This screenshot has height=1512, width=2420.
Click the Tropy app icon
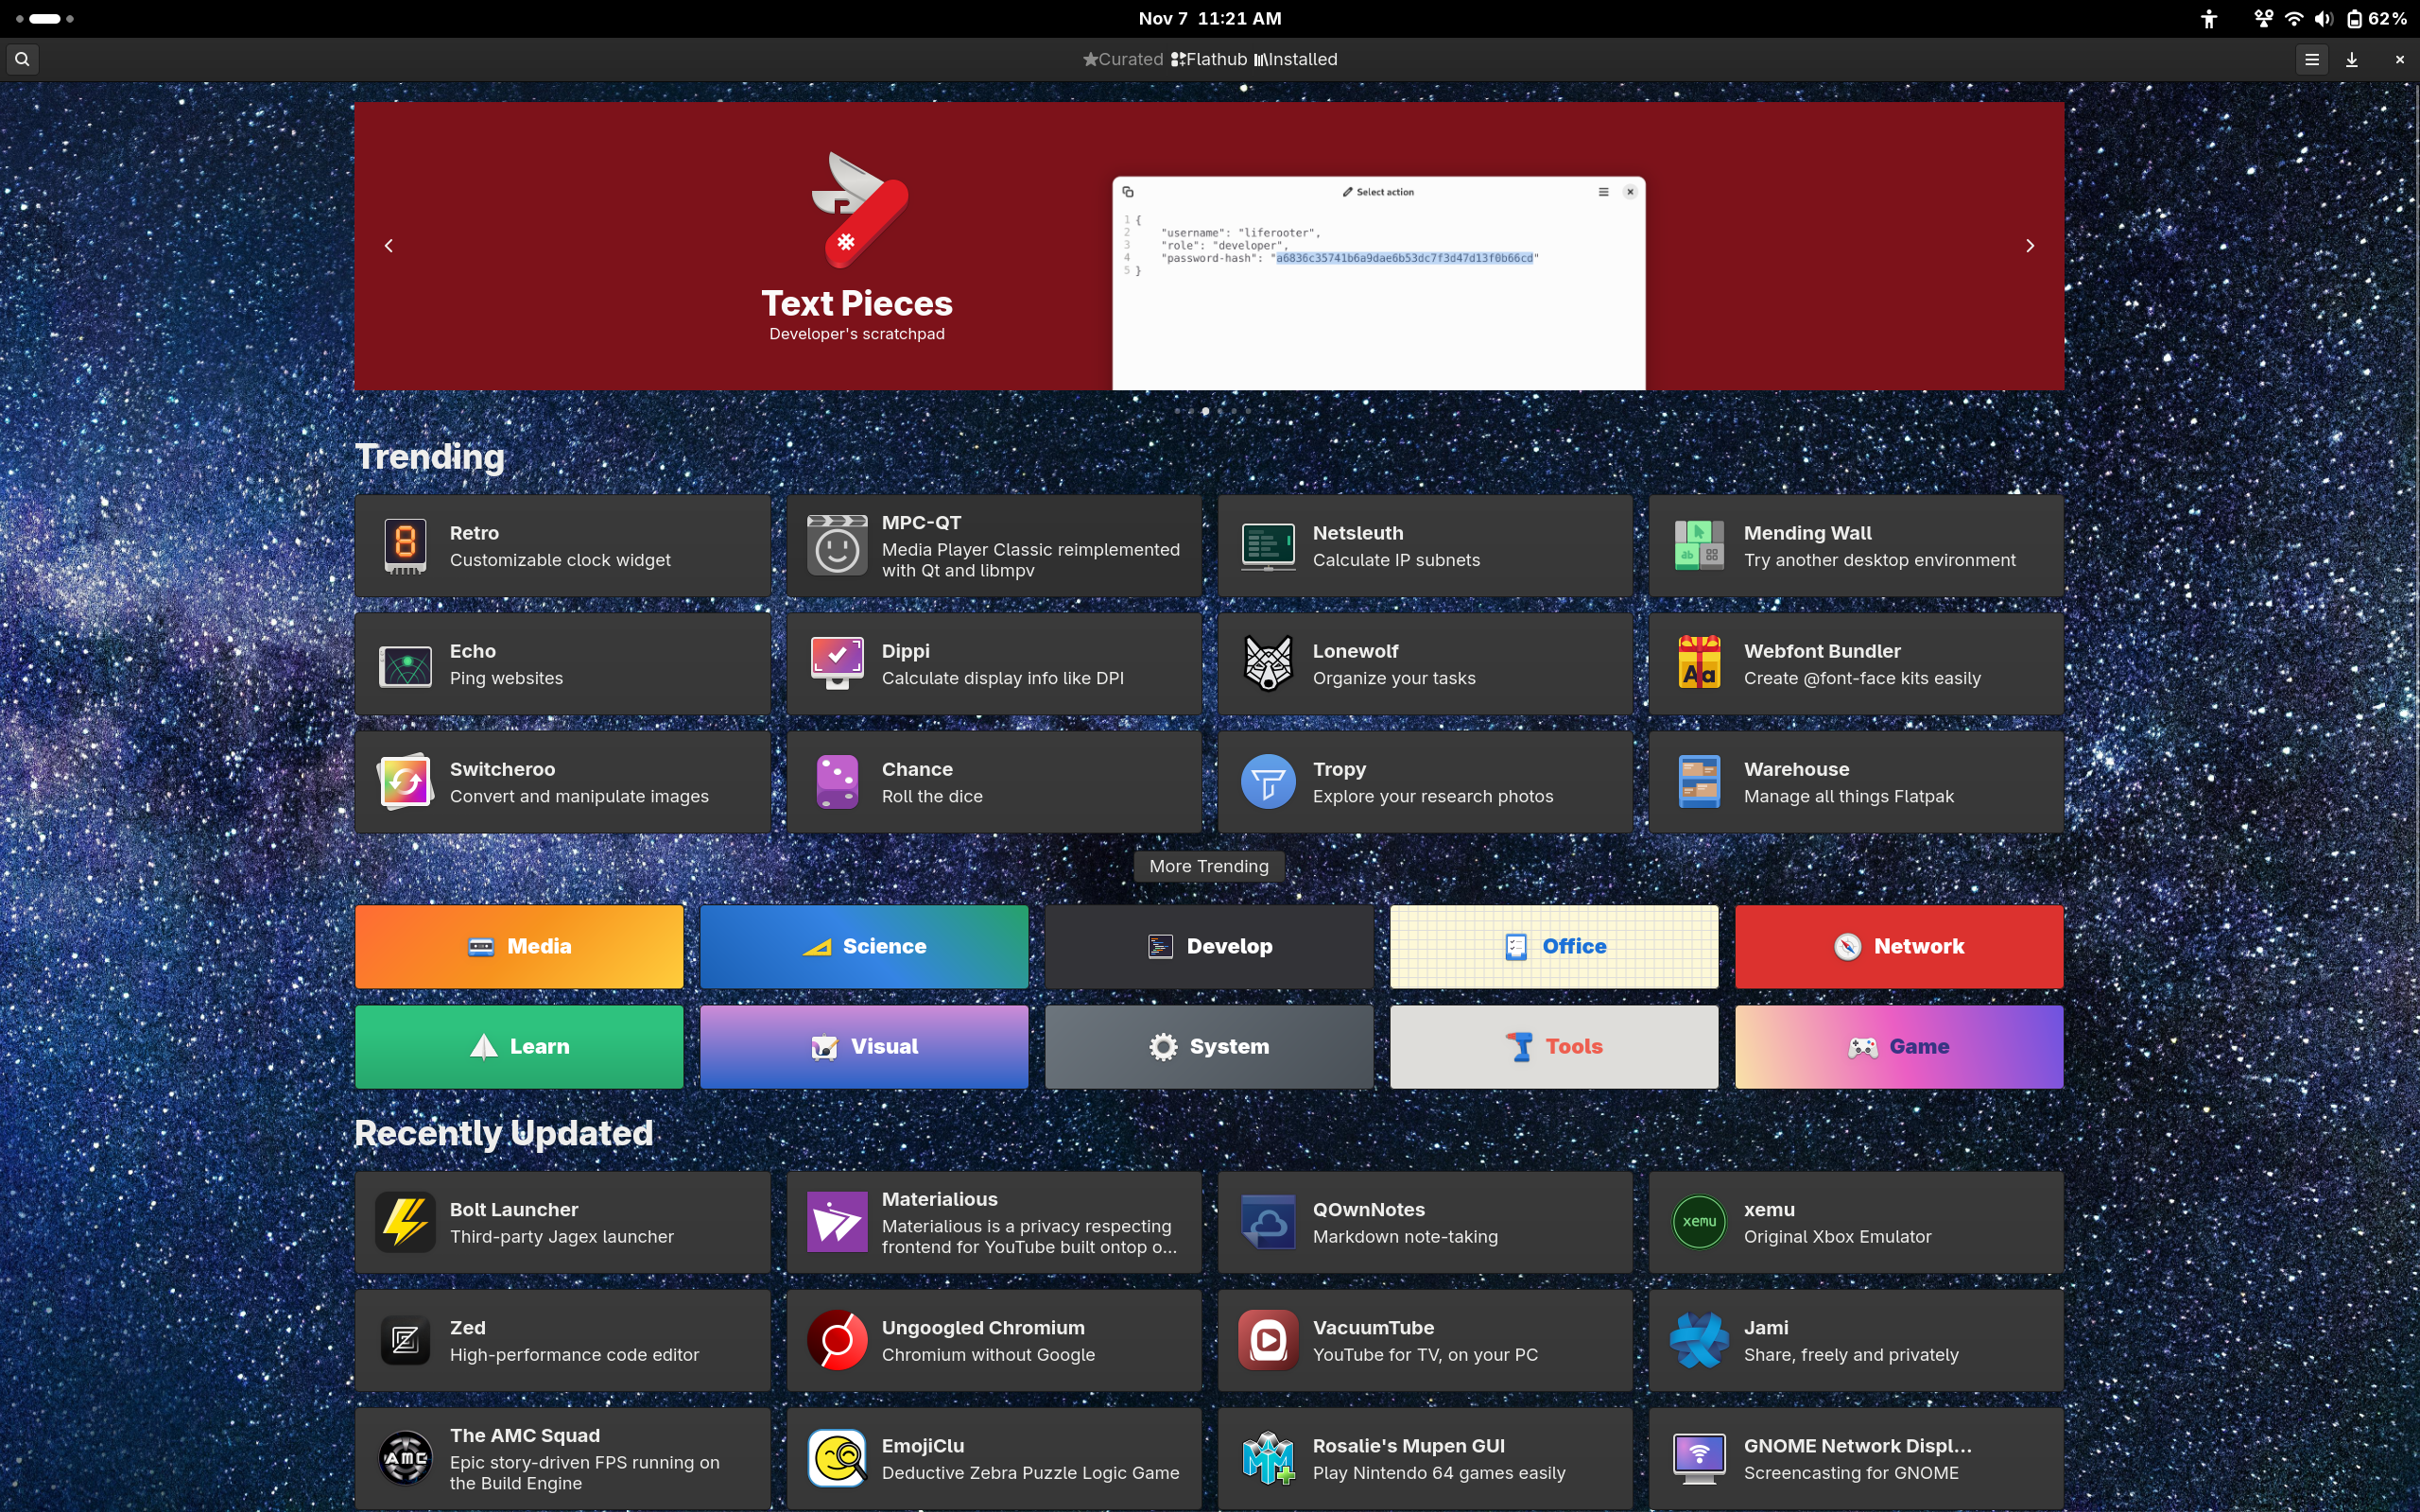[x=1268, y=782]
